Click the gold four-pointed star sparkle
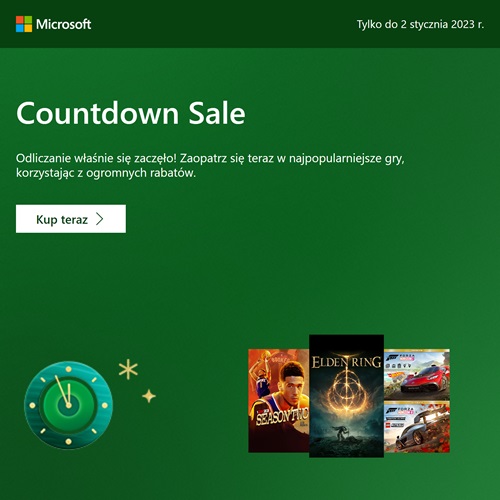The width and height of the screenshot is (500, 500). [x=149, y=396]
